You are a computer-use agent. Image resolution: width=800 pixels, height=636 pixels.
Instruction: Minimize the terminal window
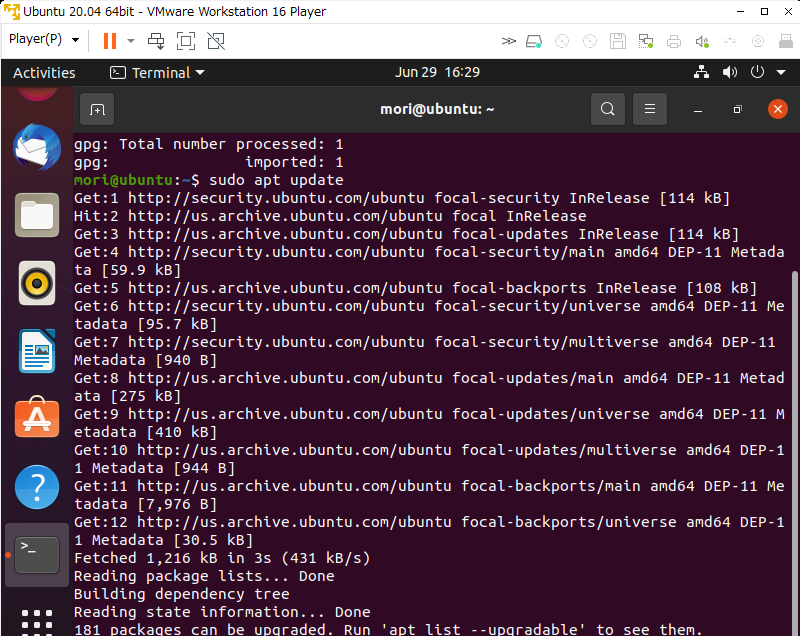click(698, 110)
